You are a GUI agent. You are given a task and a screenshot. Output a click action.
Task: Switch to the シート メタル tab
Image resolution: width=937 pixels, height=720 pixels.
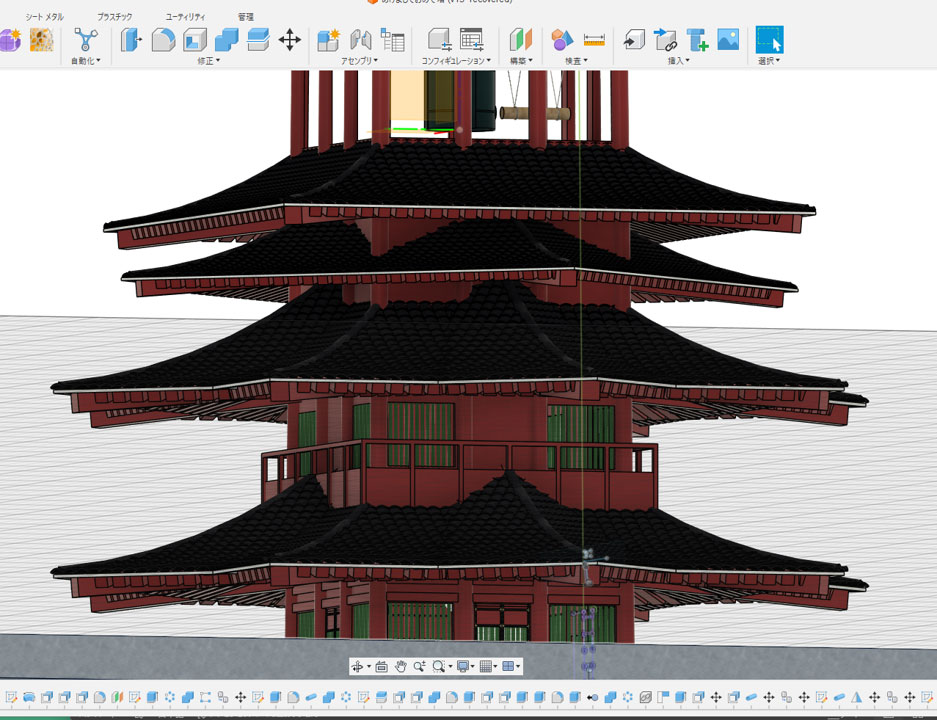tap(44, 17)
